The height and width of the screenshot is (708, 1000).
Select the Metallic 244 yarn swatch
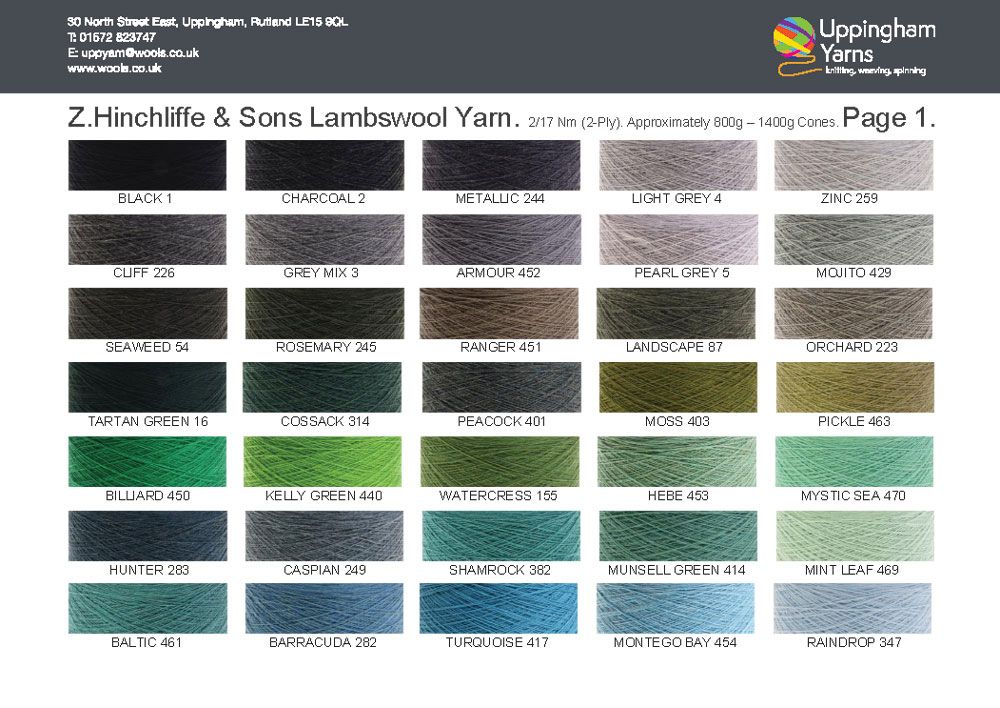[x=501, y=165]
